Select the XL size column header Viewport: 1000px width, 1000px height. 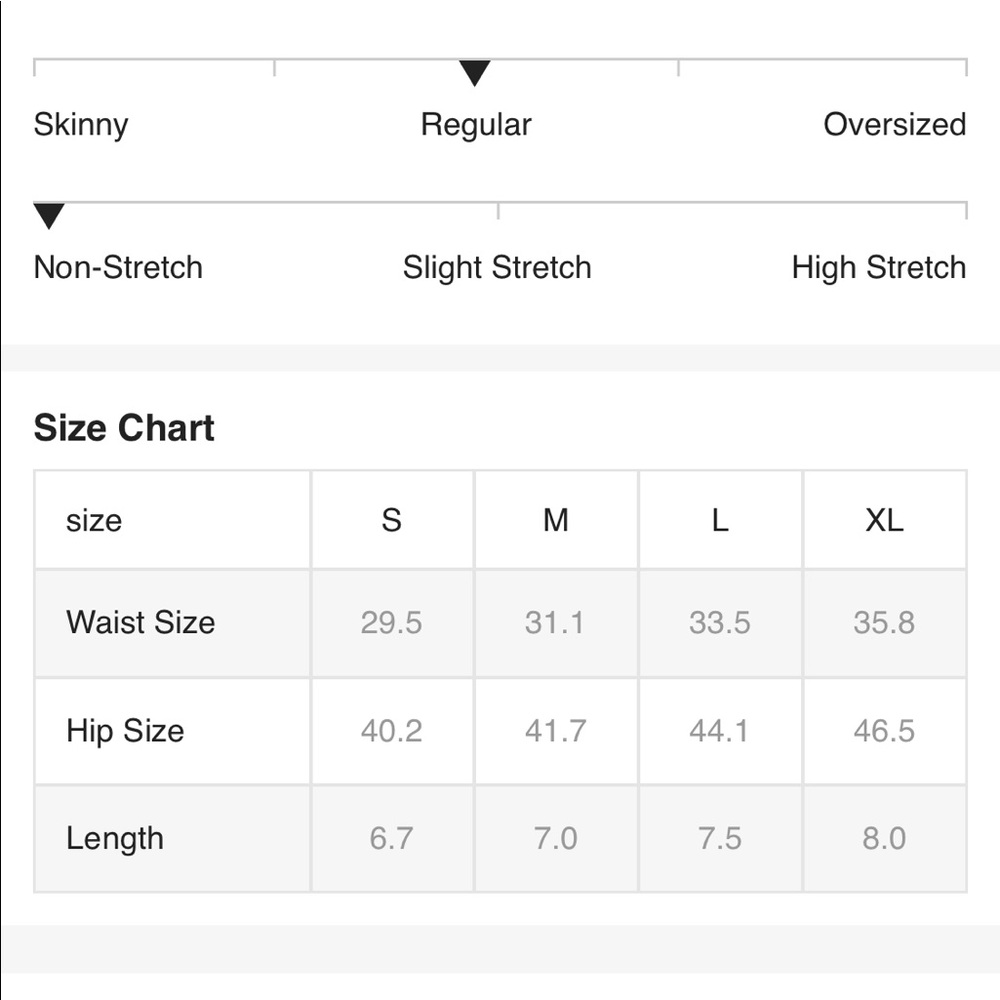(x=884, y=520)
